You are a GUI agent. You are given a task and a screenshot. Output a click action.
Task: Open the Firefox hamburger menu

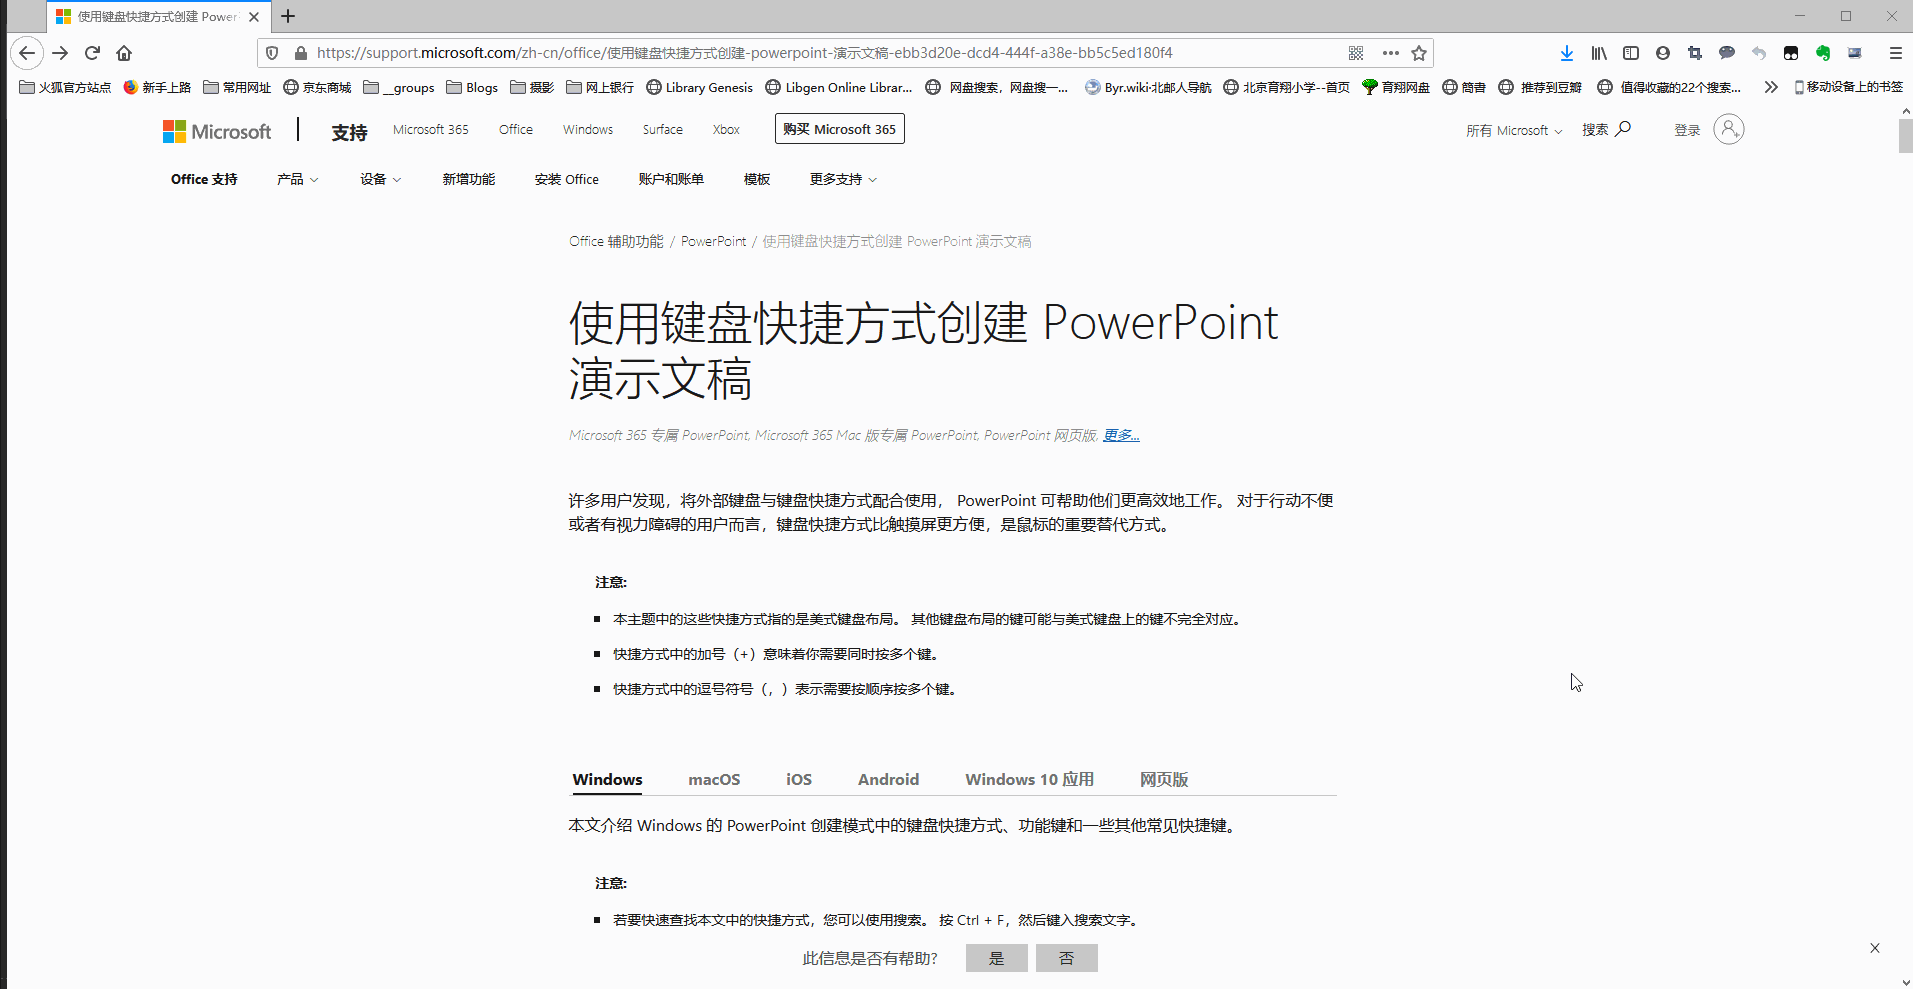click(x=1895, y=53)
